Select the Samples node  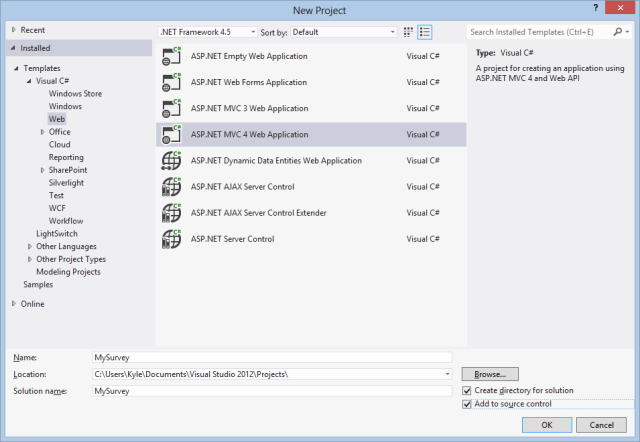click(x=38, y=284)
